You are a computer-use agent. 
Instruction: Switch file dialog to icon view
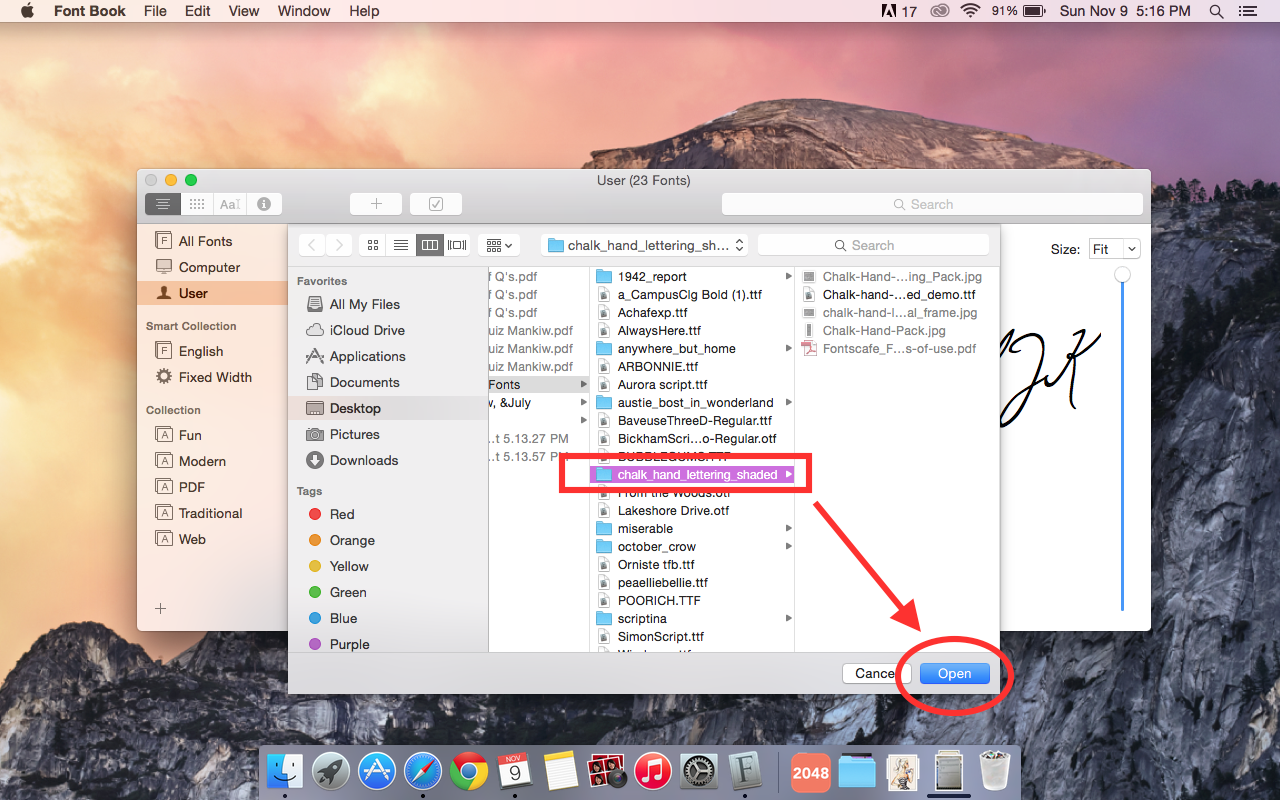pos(374,245)
